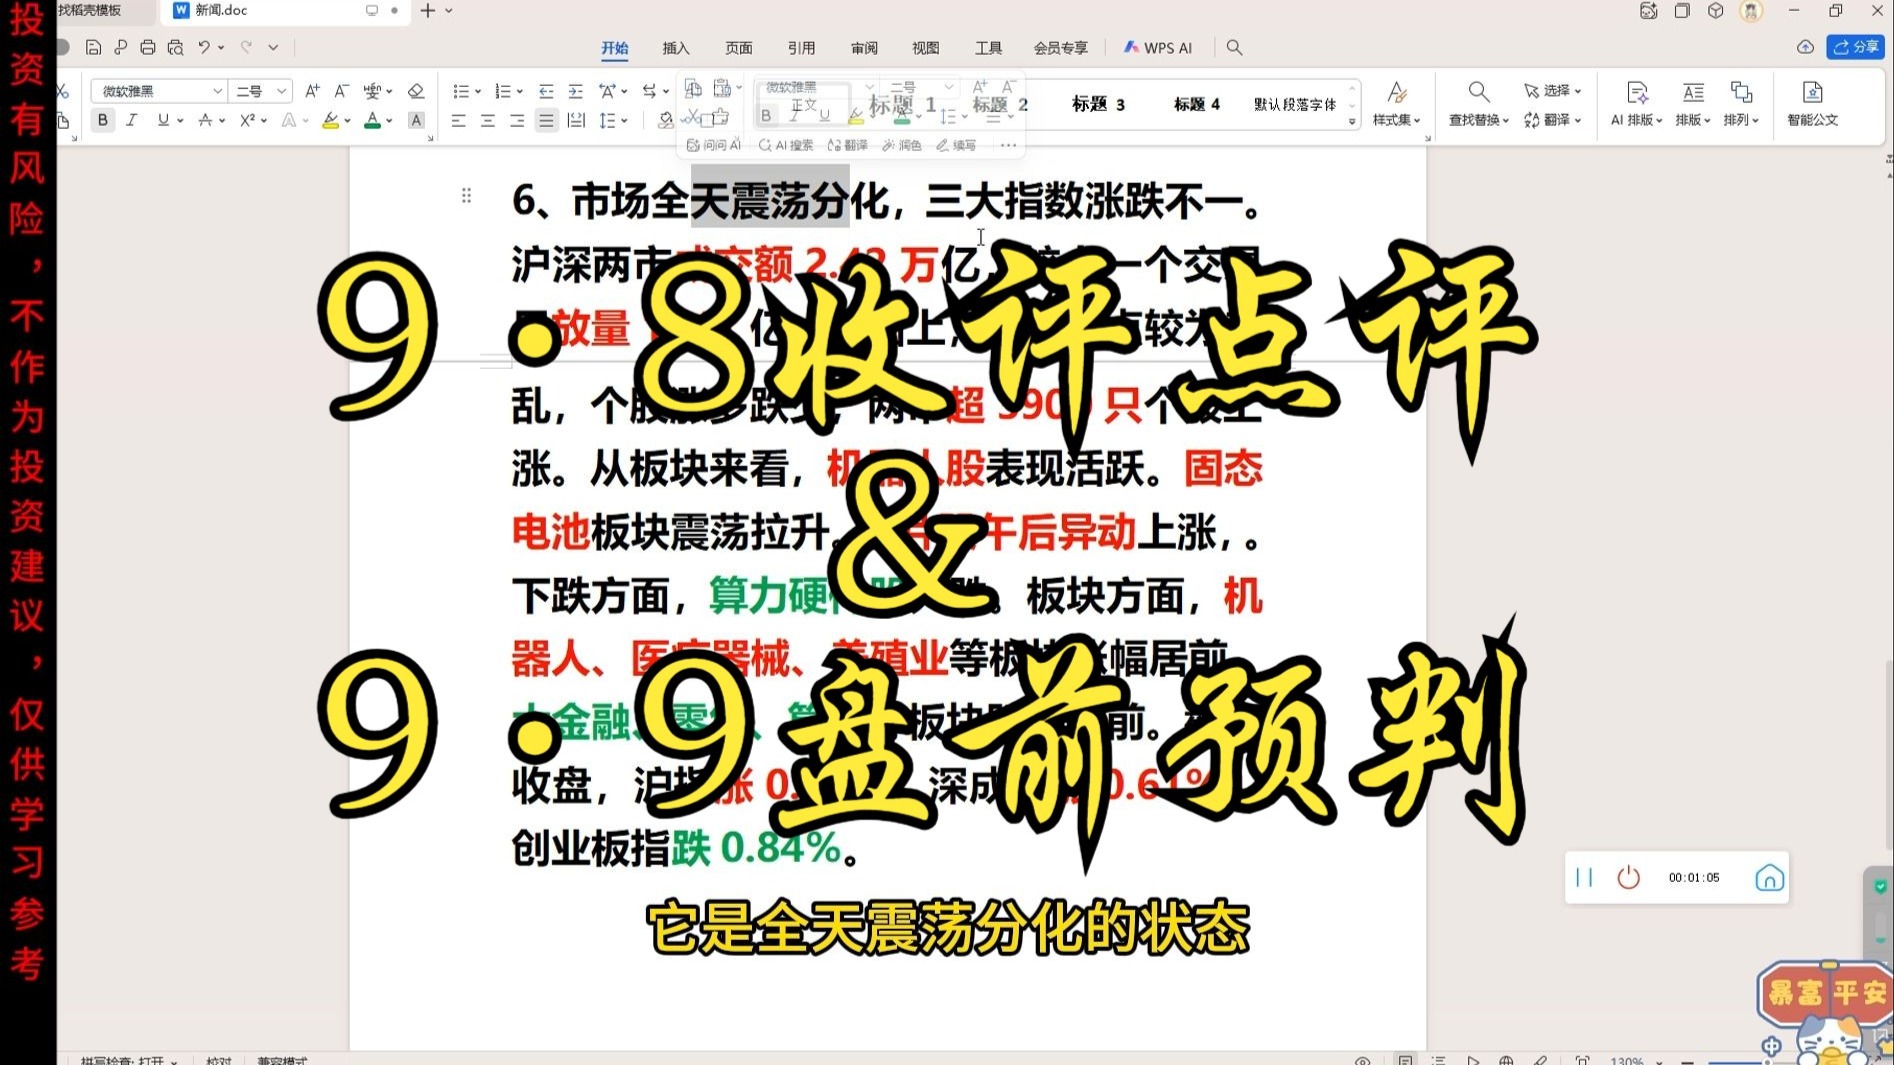Screen dimensions: 1894x1065
Task: Click the print icon
Action: pyautogui.click(x=148, y=47)
